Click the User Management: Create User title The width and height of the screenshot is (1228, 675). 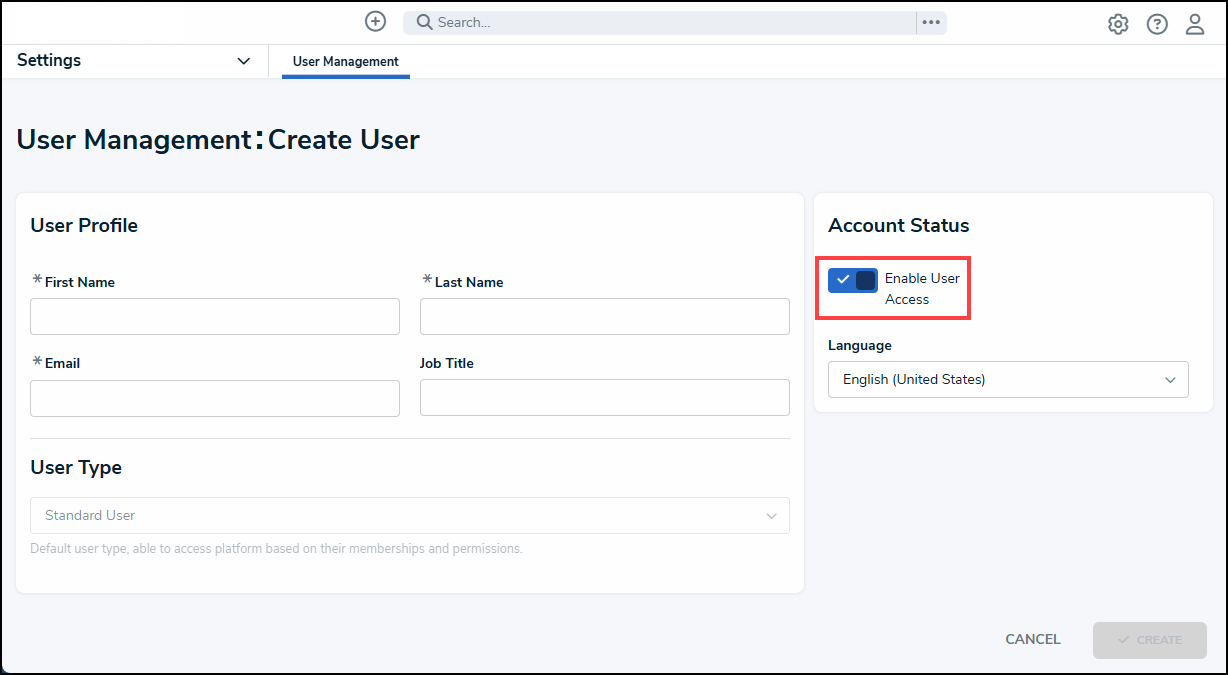[218, 139]
